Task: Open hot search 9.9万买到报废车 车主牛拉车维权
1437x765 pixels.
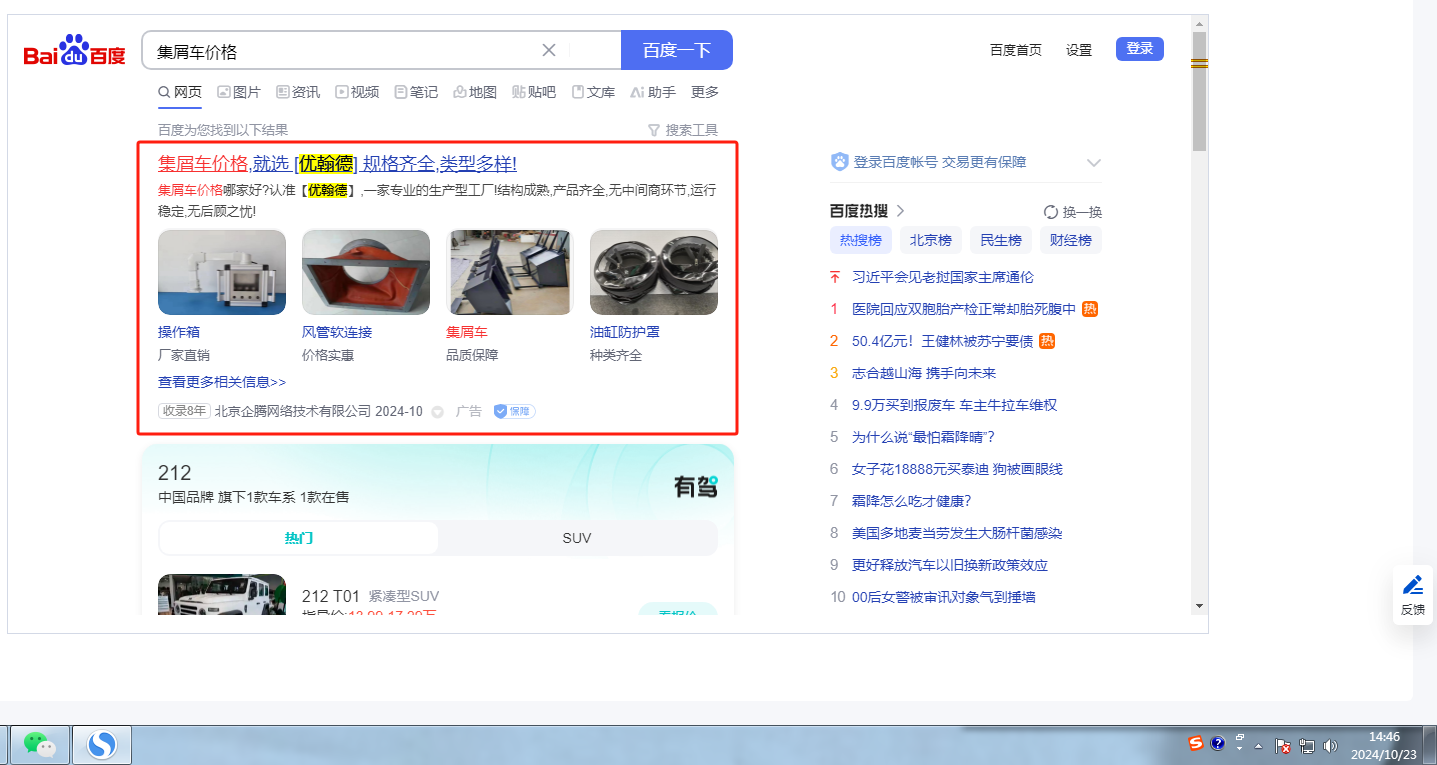Action: point(954,405)
